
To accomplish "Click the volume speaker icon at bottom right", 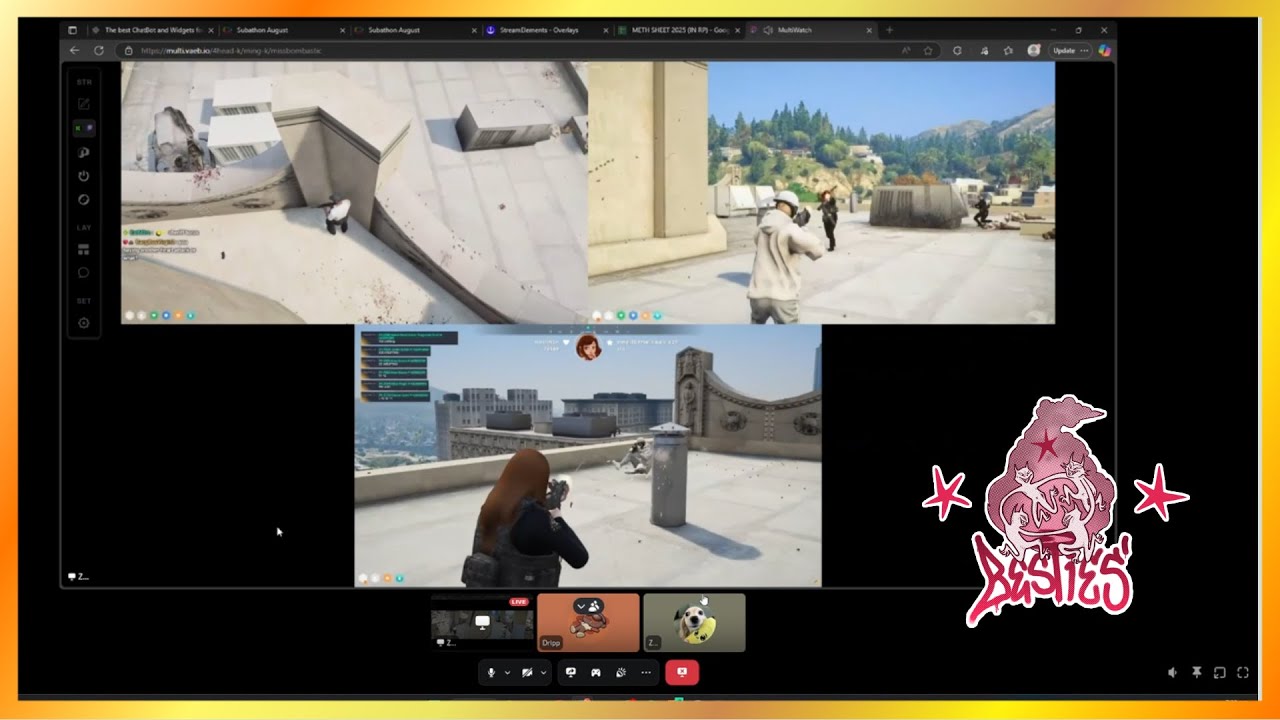I will pyautogui.click(x=1172, y=673).
